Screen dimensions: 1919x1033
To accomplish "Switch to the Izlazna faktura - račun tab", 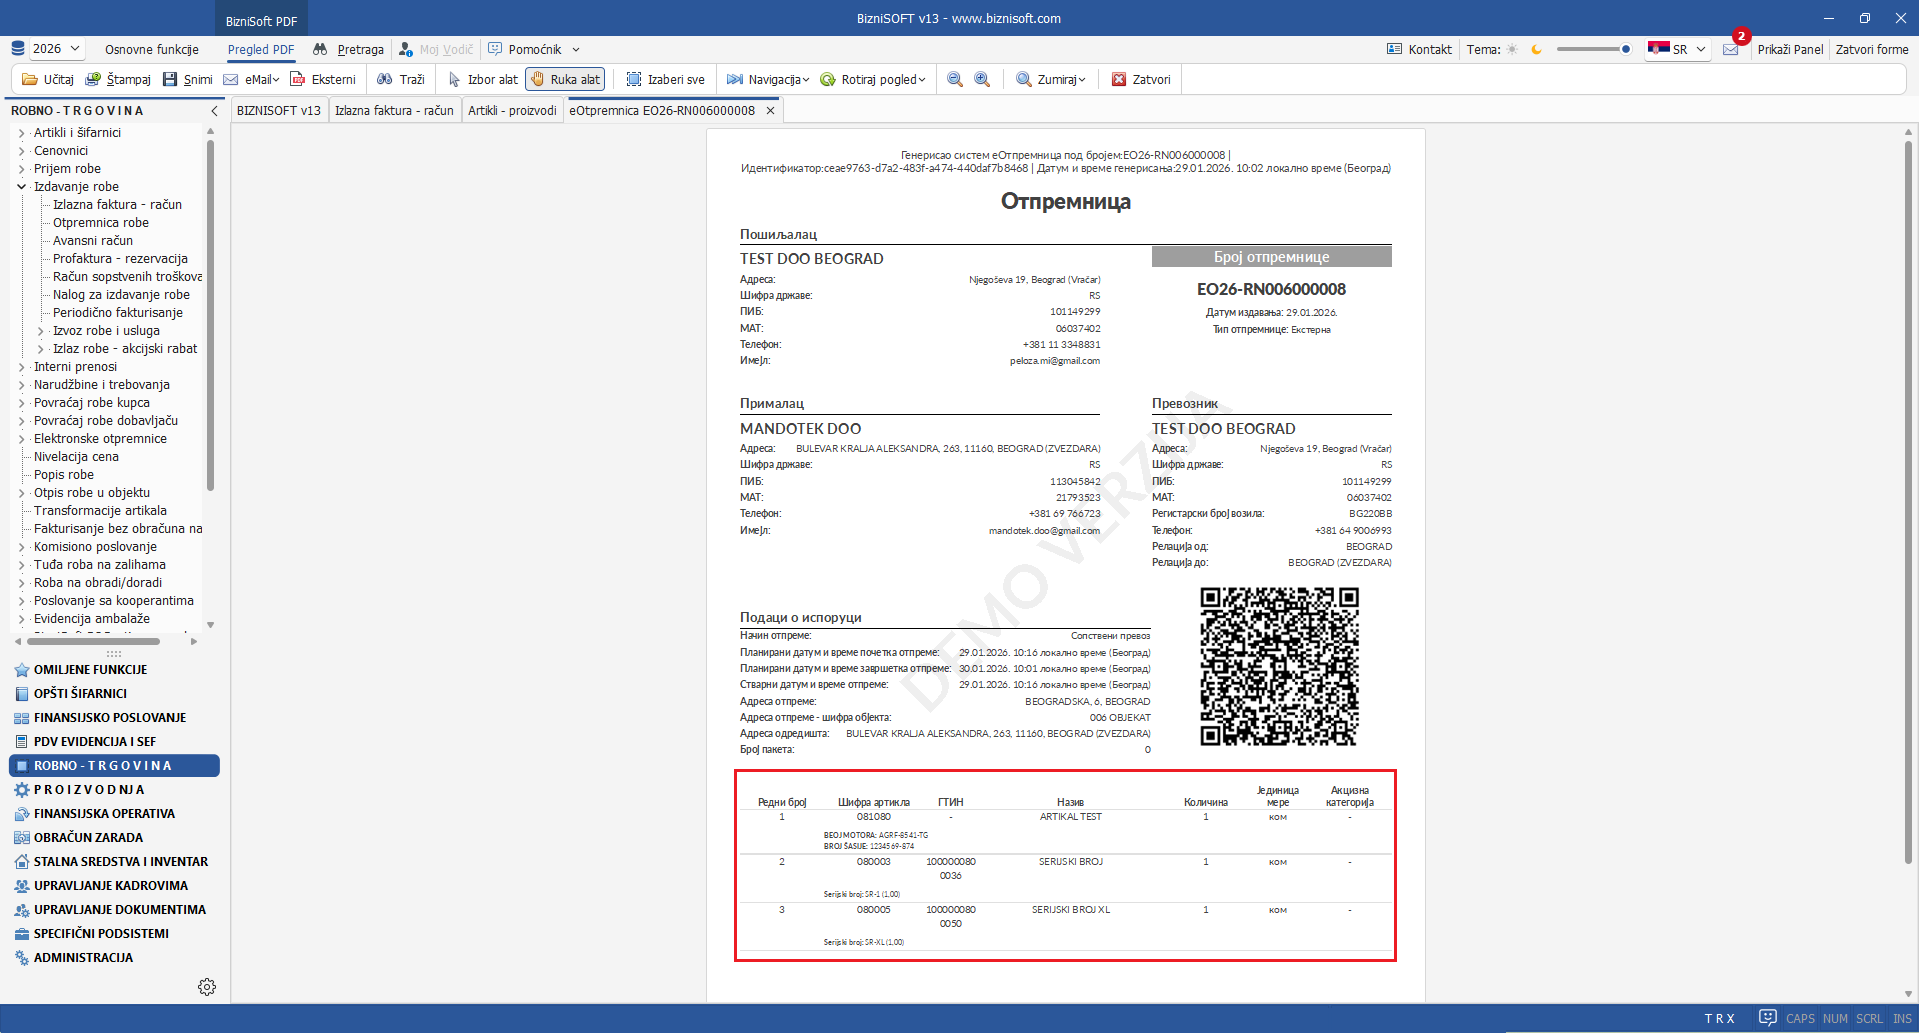I will point(394,111).
